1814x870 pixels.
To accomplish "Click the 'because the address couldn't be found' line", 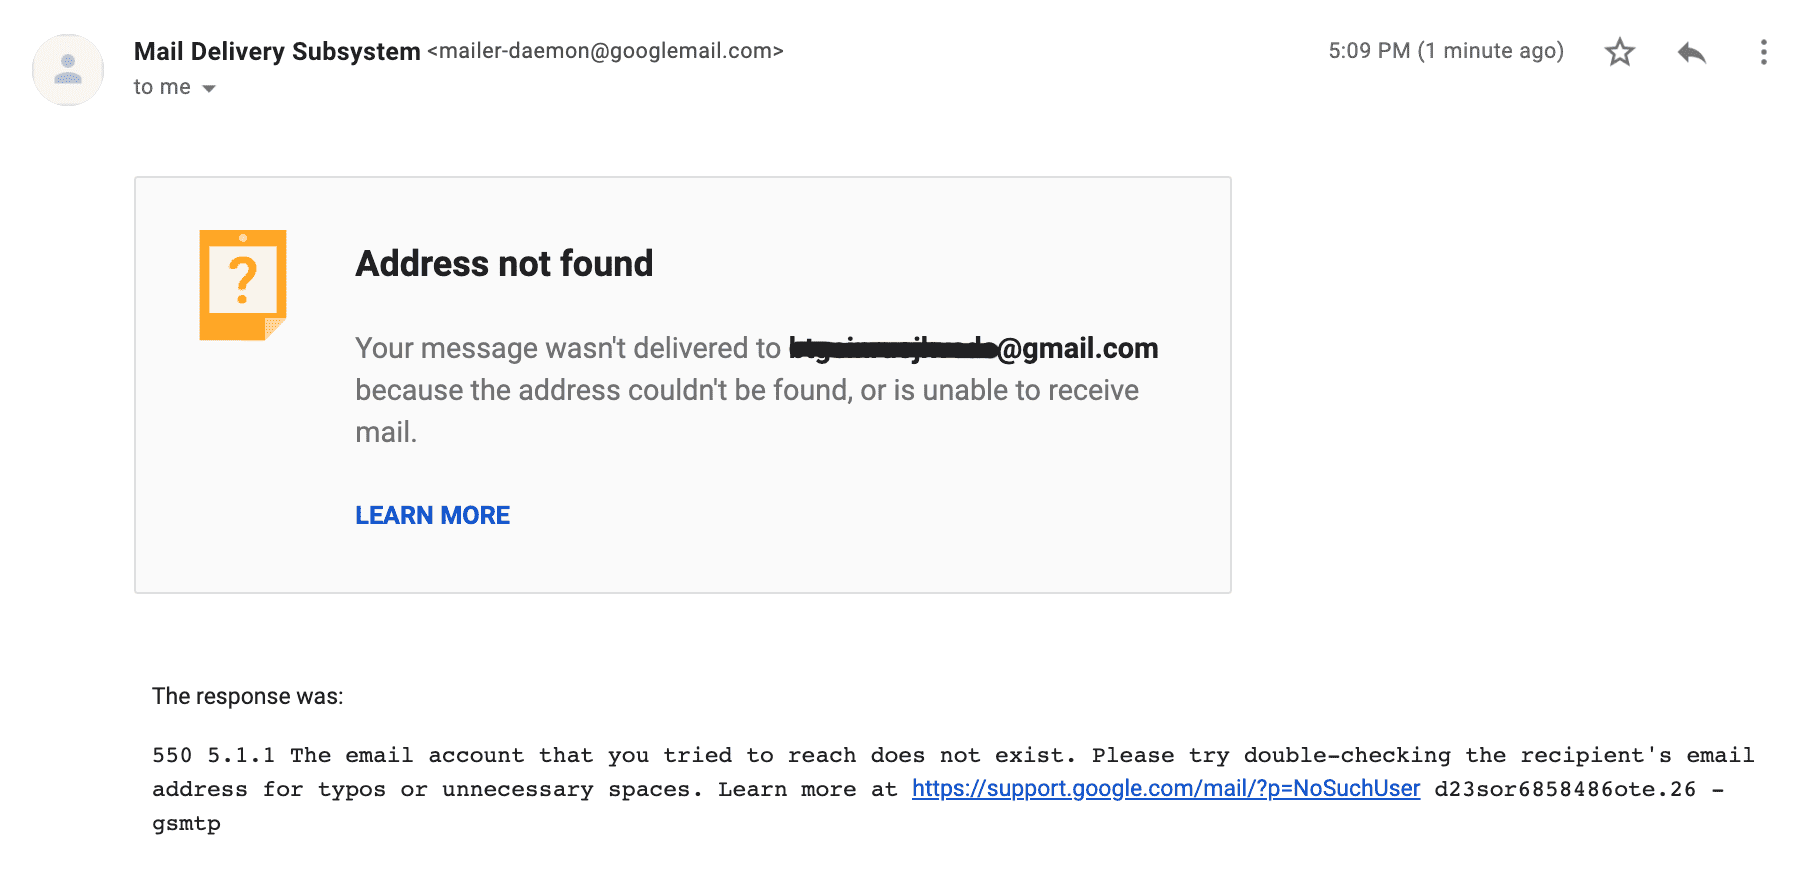I will [747, 390].
